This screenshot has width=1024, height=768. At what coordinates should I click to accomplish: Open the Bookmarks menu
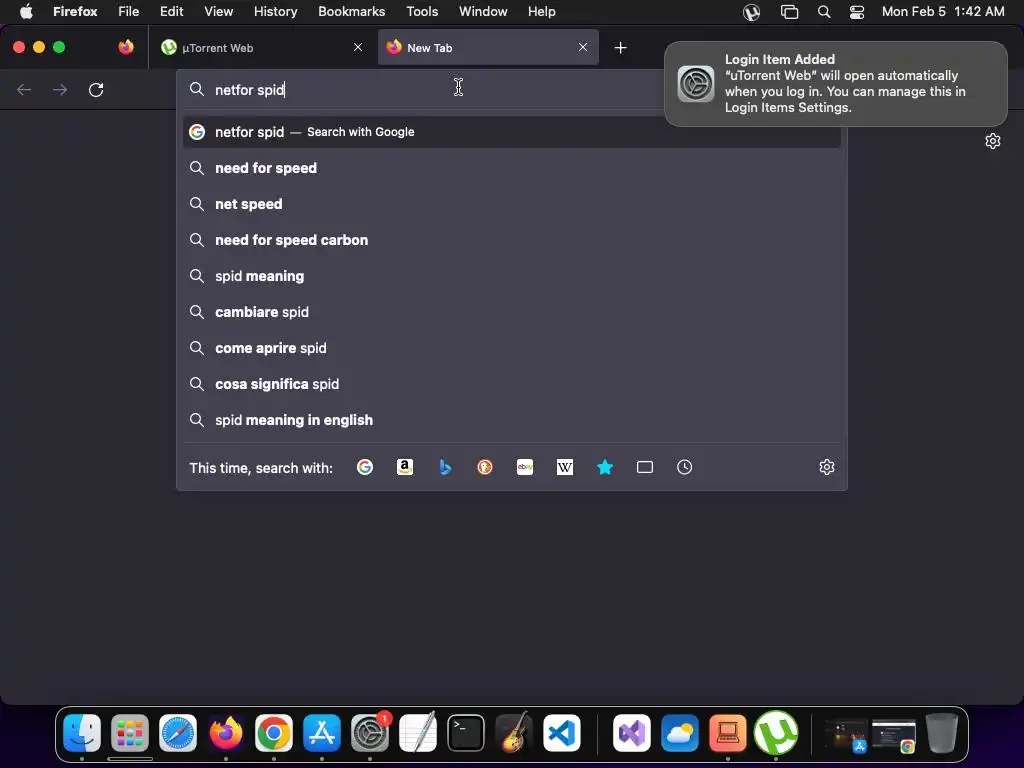(x=352, y=12)
